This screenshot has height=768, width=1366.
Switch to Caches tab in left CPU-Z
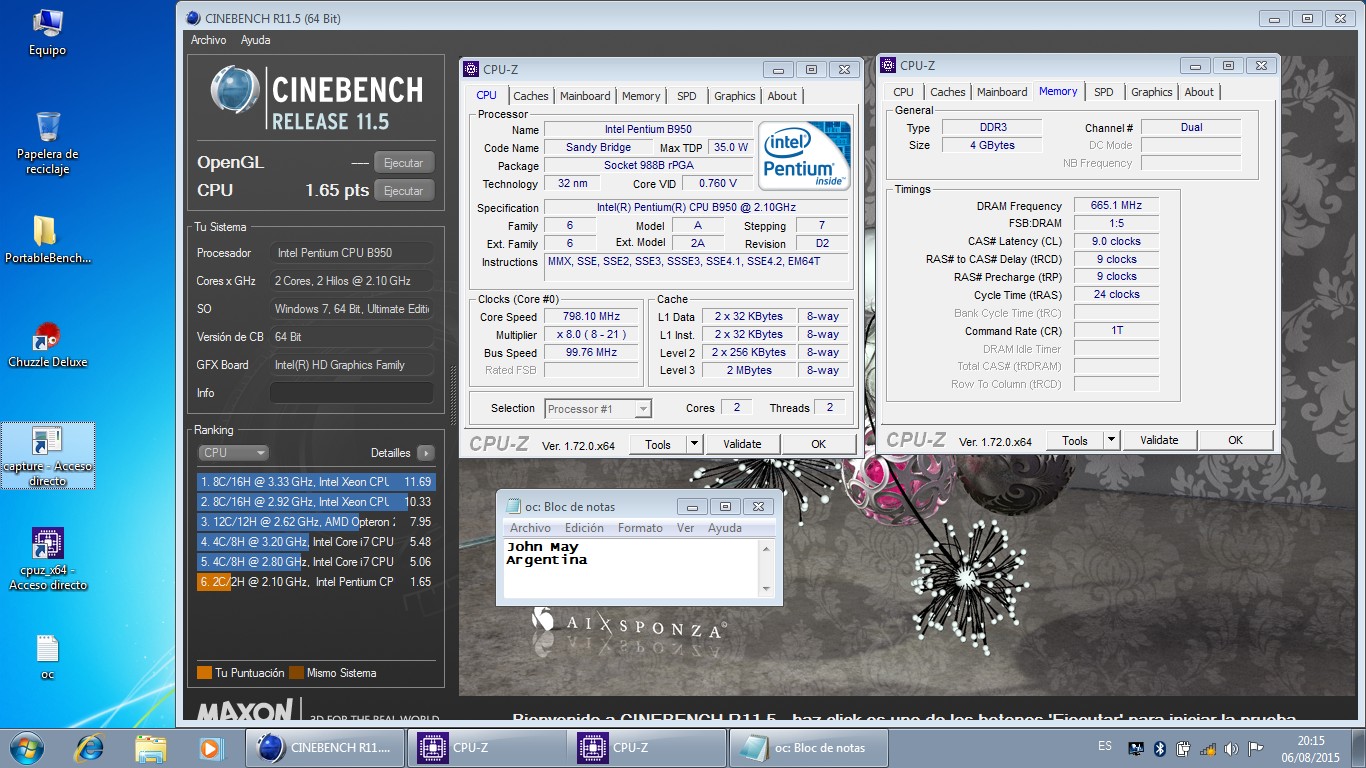[530, 96]
